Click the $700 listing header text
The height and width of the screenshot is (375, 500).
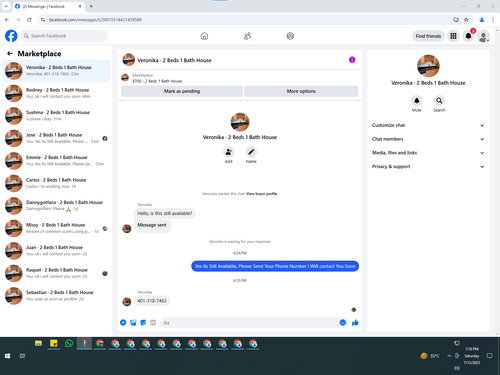click(157, 81)
